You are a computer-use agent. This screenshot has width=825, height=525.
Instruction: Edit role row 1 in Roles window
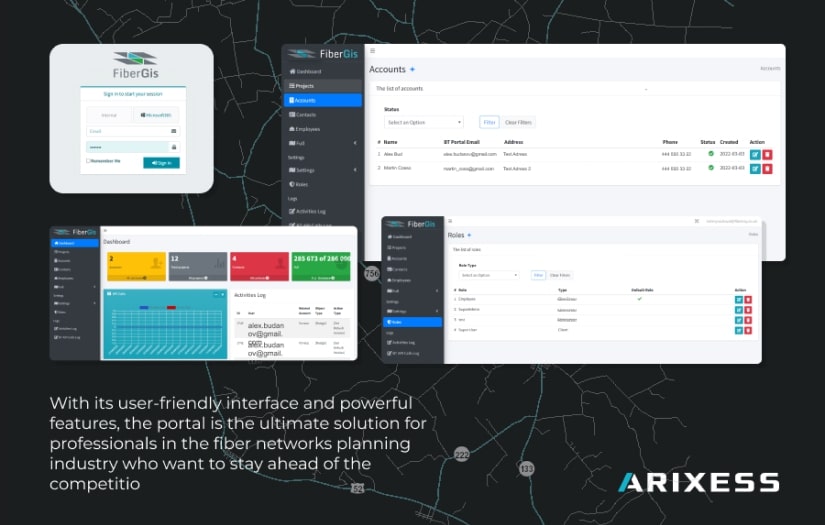(739, 300)
